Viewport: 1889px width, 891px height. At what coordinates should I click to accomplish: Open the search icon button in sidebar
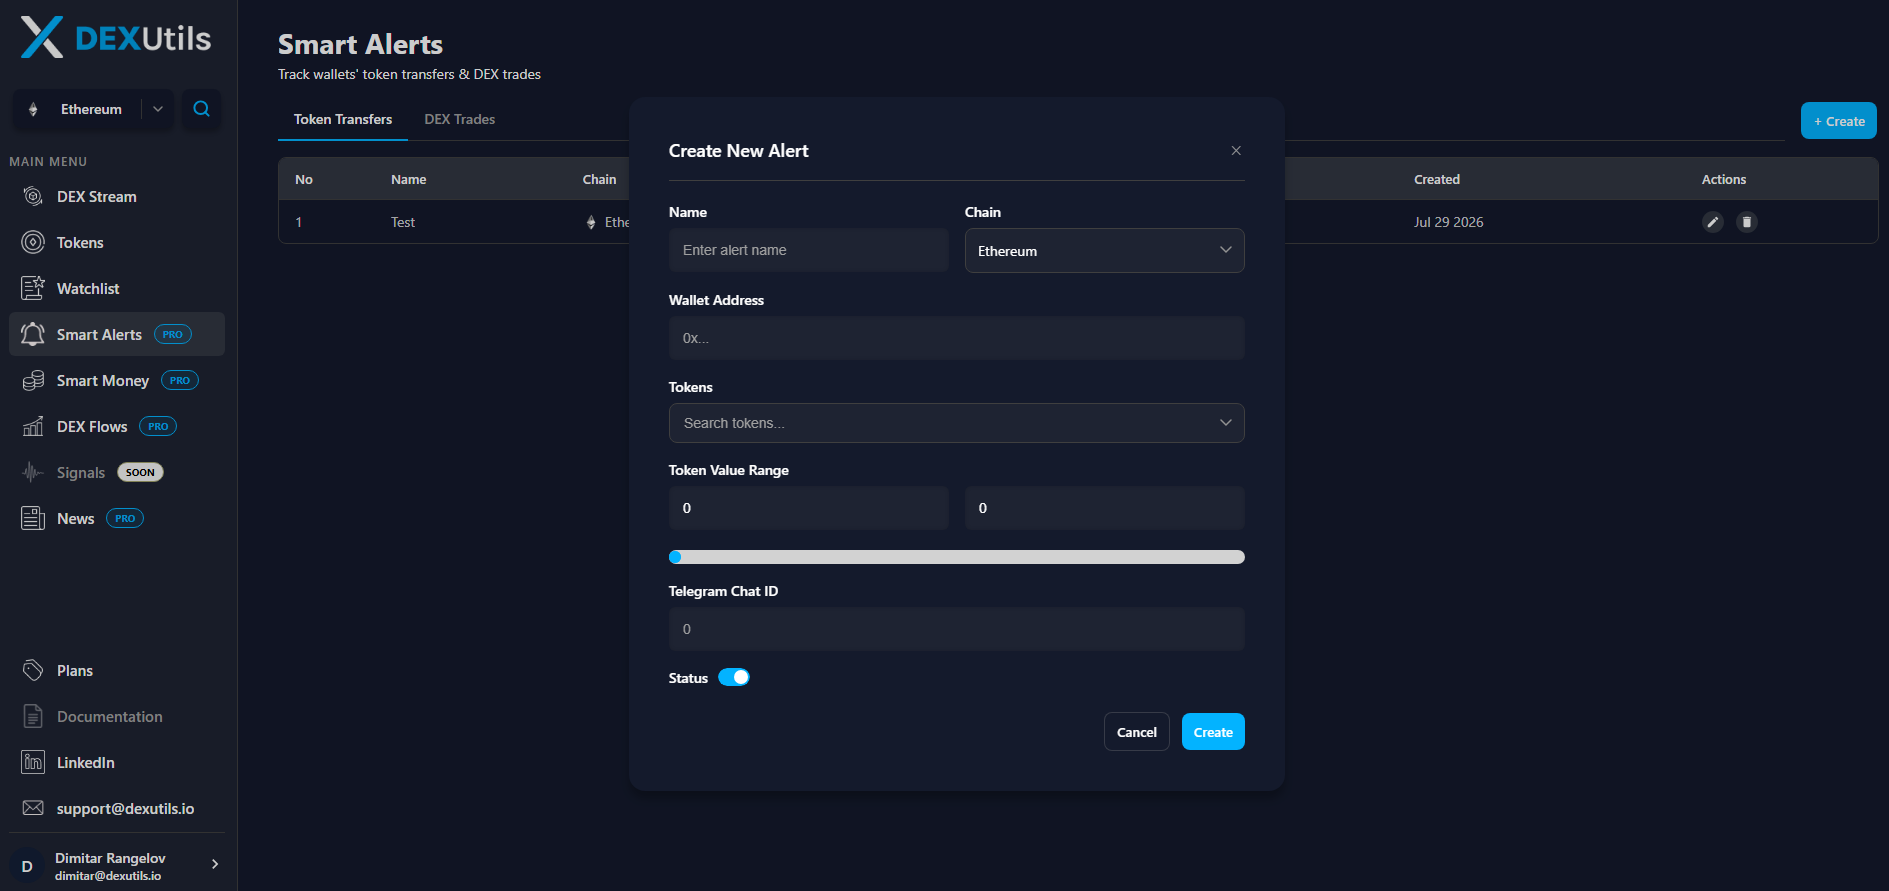pos(201,109)
